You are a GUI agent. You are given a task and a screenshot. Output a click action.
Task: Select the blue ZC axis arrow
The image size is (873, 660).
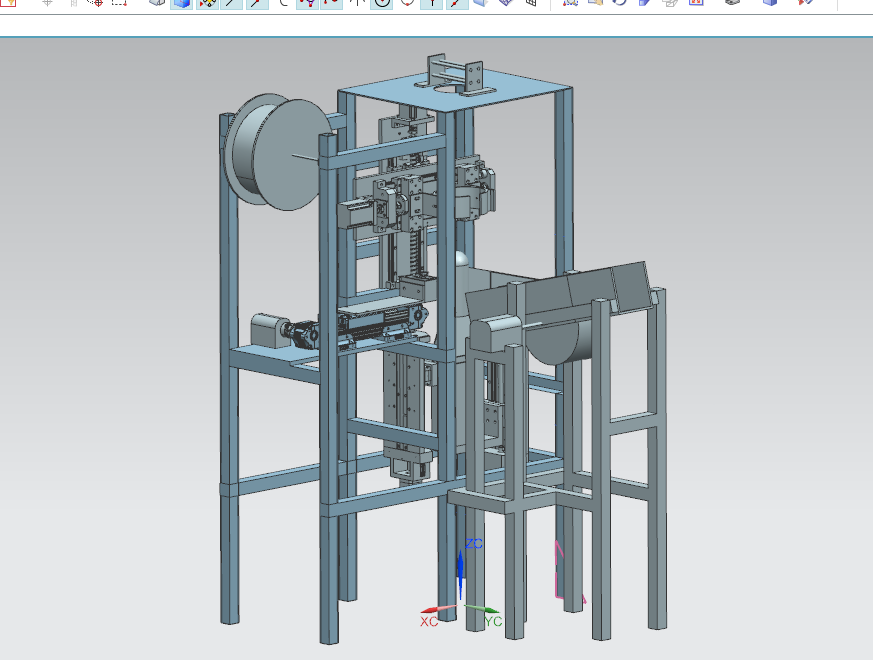(x=460, y=574)
